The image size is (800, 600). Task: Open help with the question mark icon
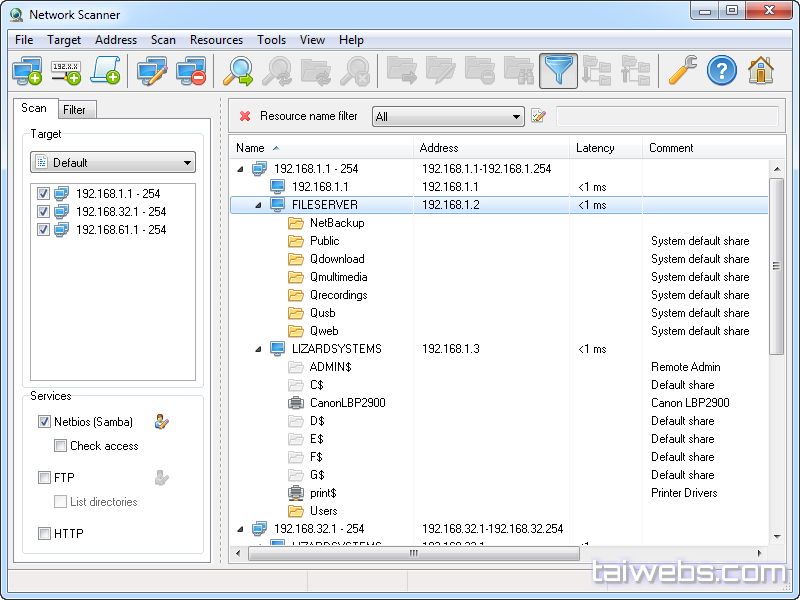pyautogui.click(x=721, y=71)
